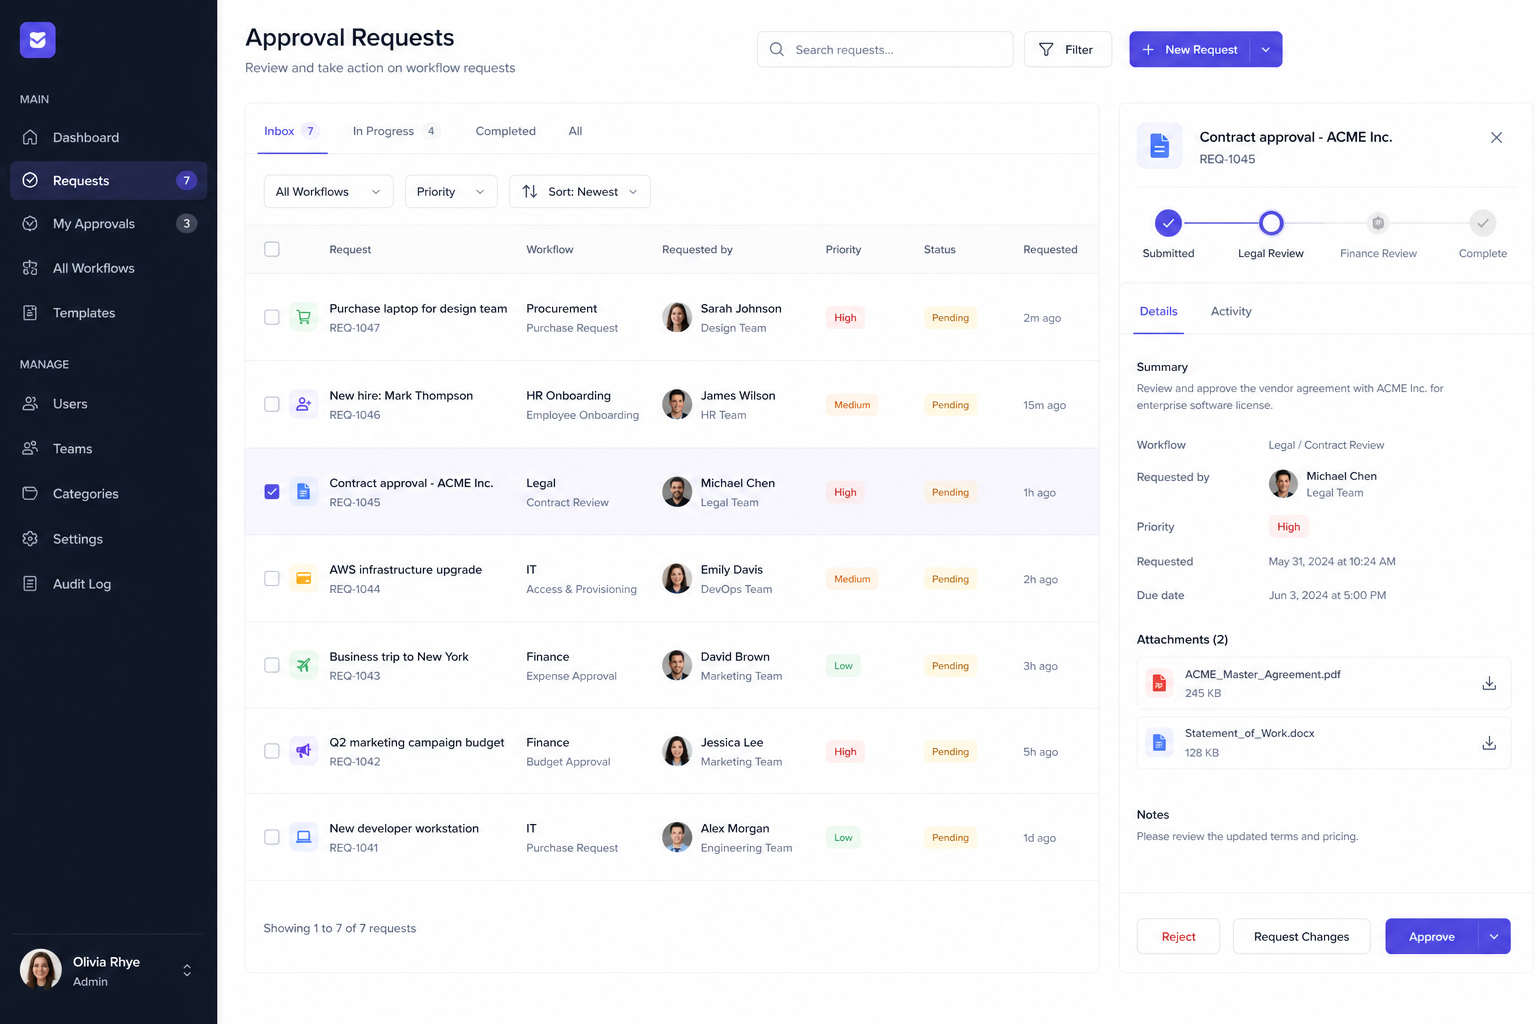Switch to the In Progress tab
The image size is (1536, 1024).
click(396, 131)
